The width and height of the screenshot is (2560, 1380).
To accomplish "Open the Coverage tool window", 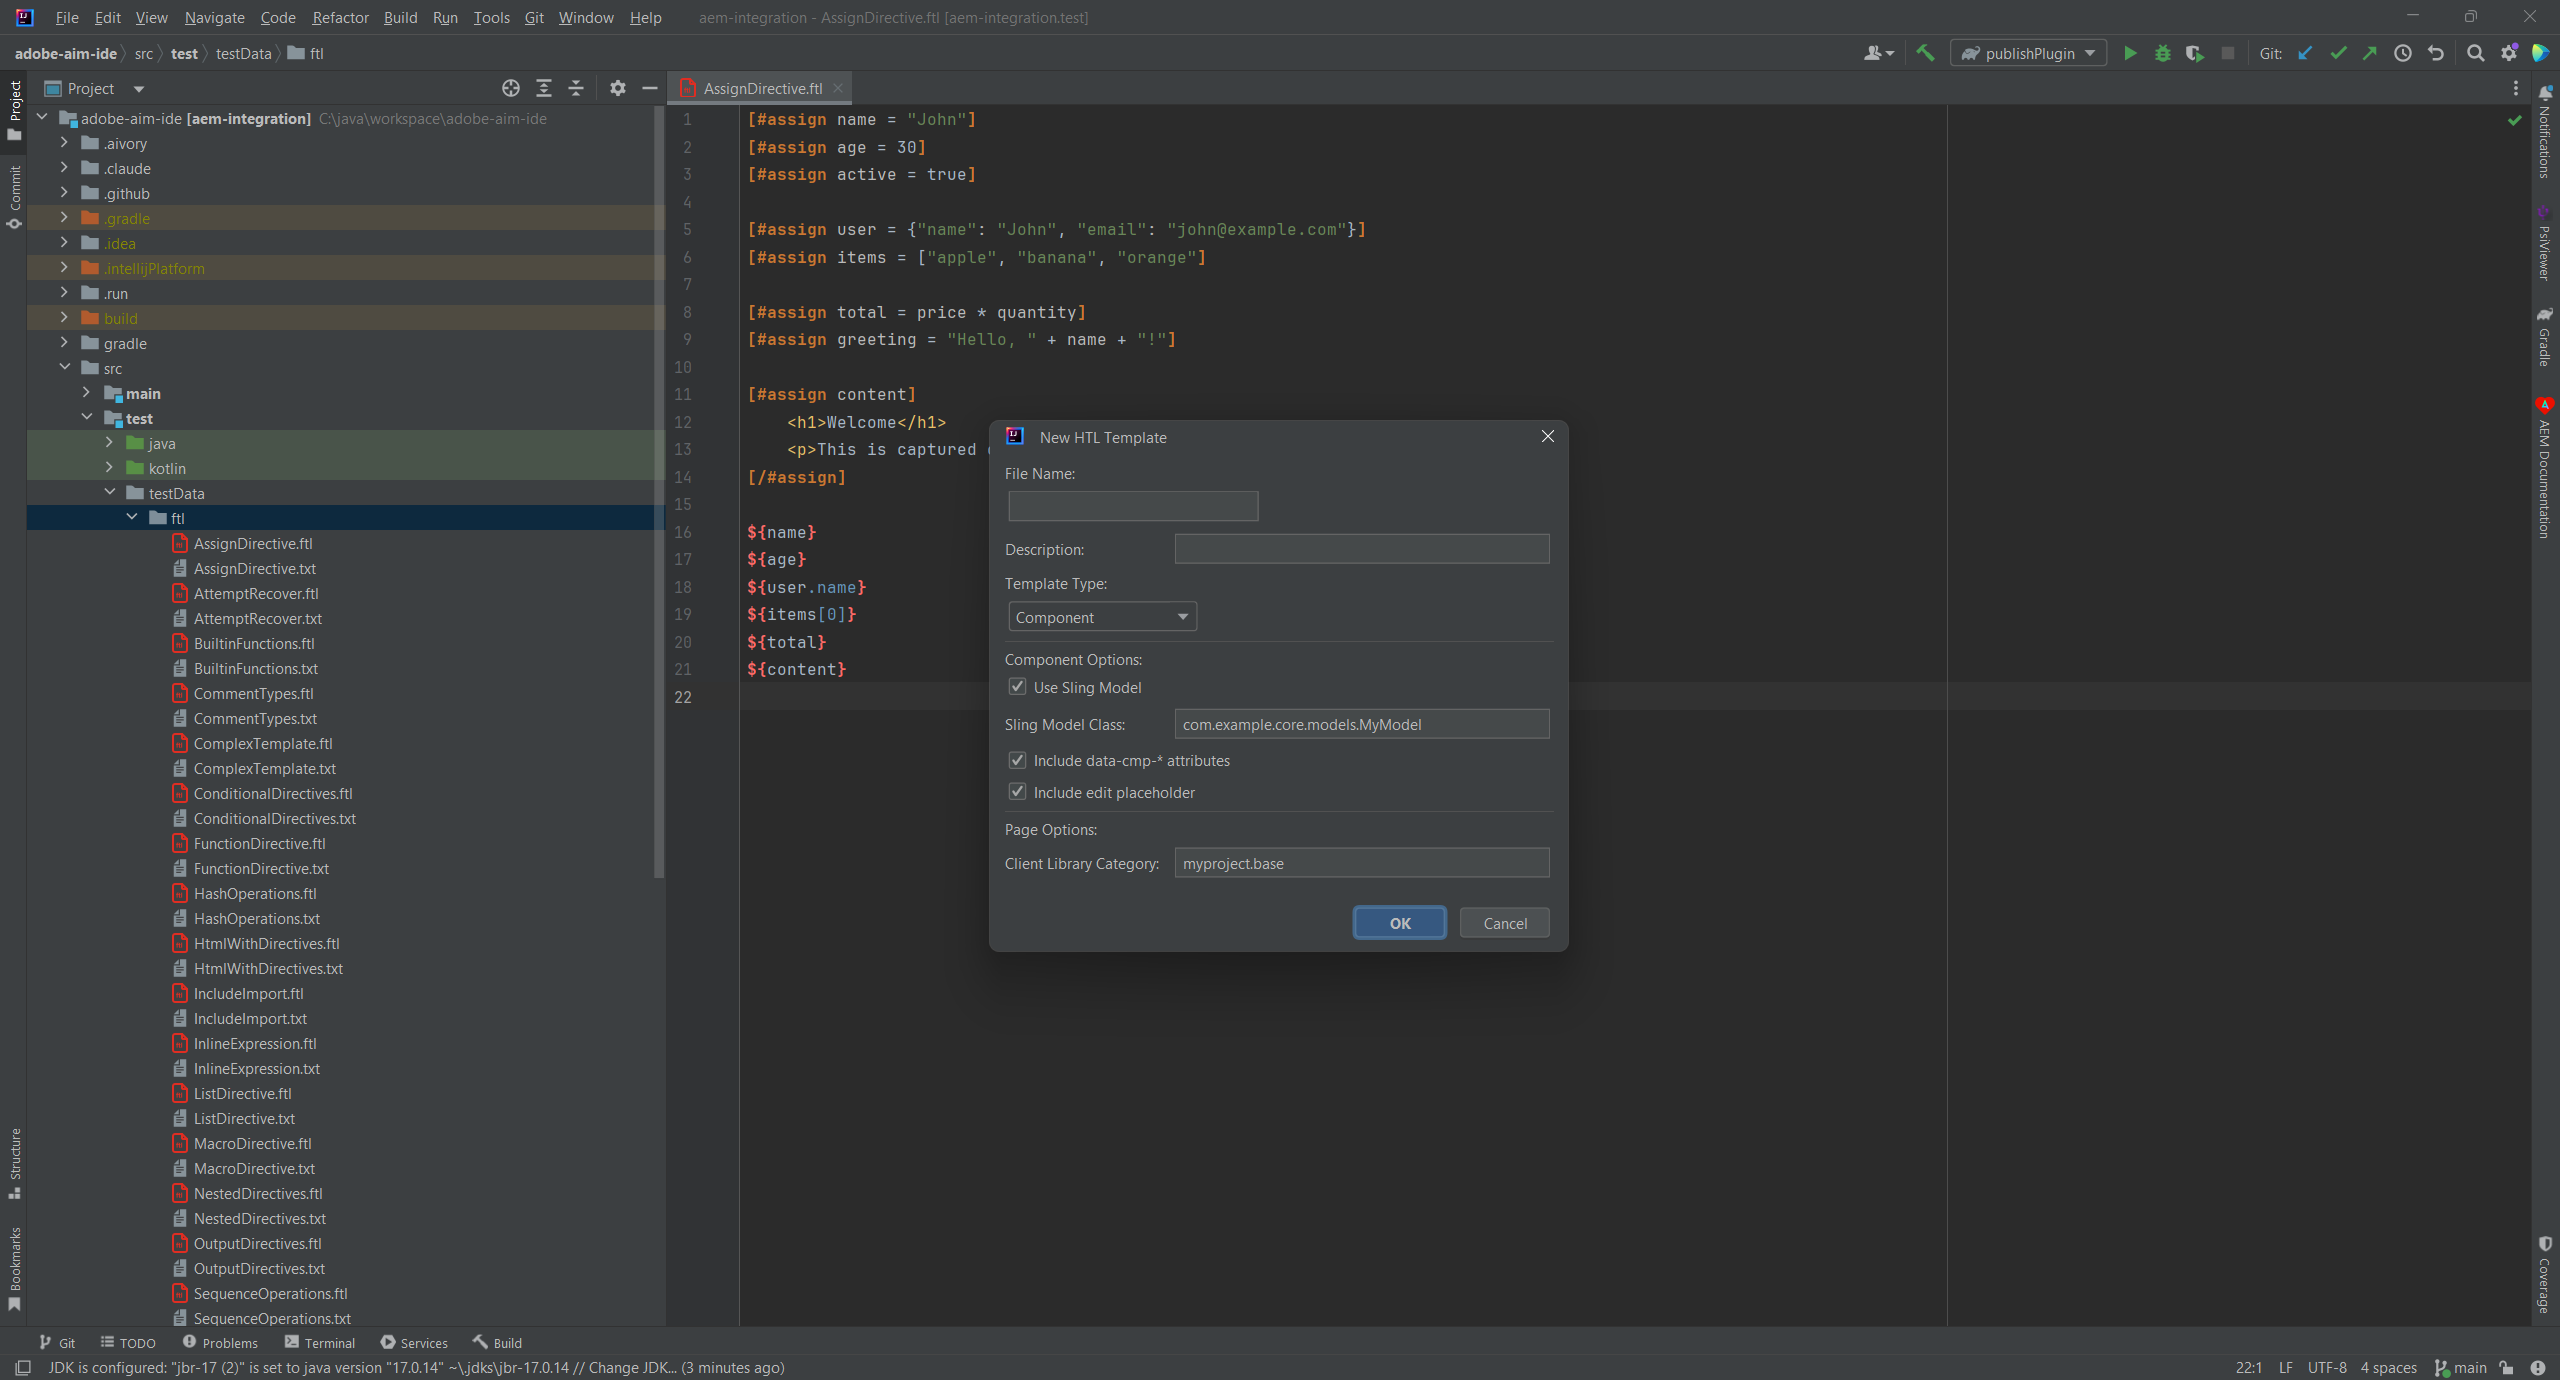I will [x=2545, y=1275].
